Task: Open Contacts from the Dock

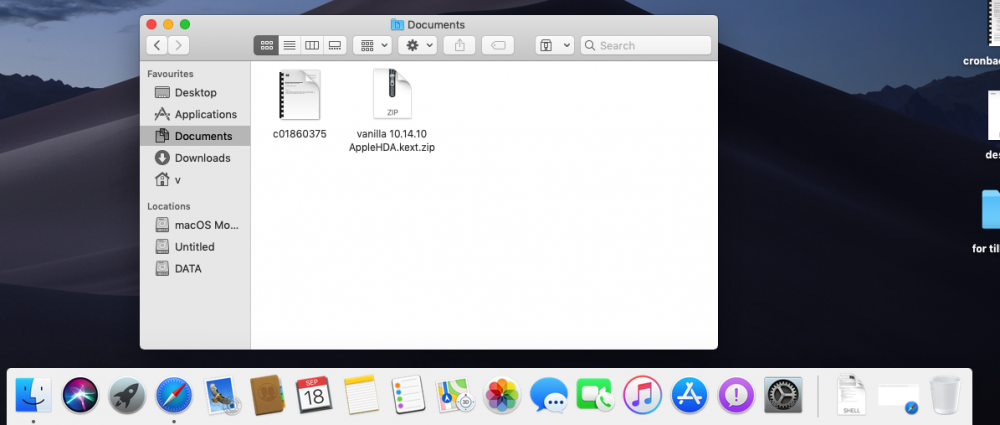Action: tap(267, 395)
